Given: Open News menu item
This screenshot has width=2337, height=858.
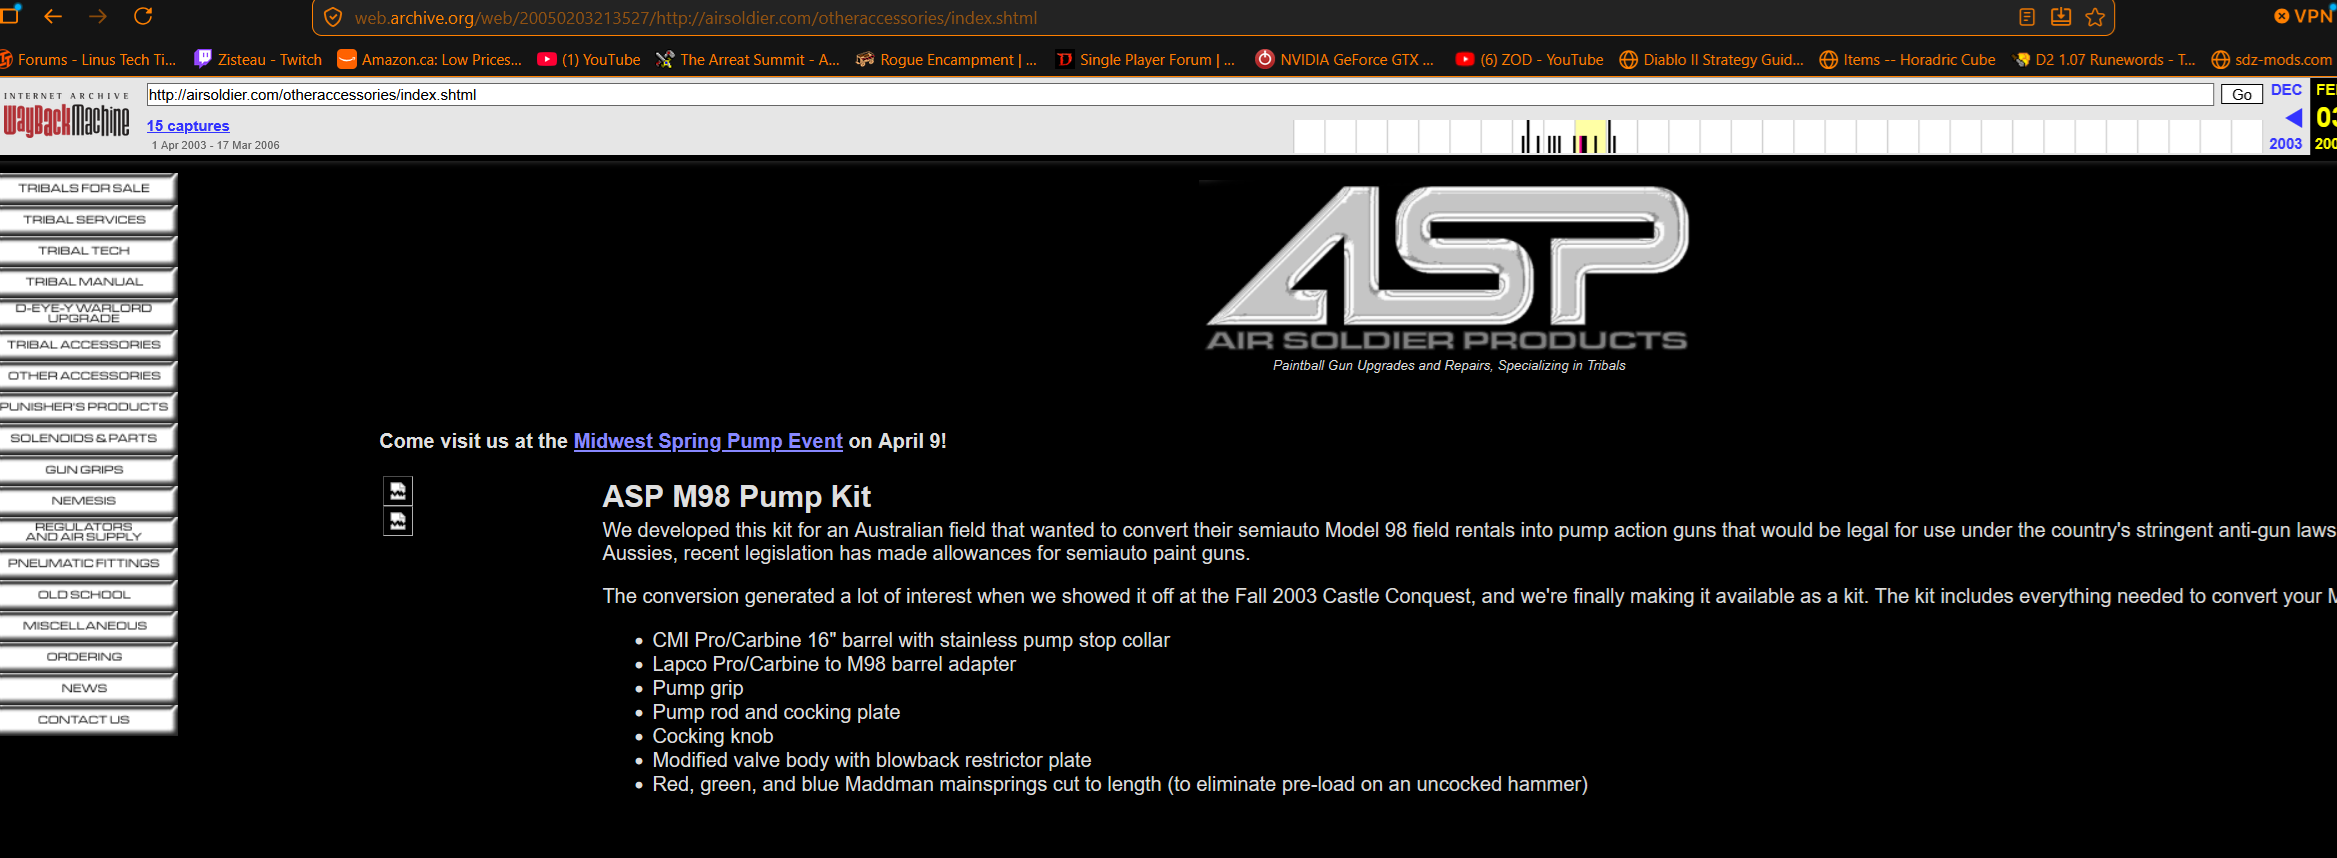Looking at the screenshot, I should coord(88,688).
